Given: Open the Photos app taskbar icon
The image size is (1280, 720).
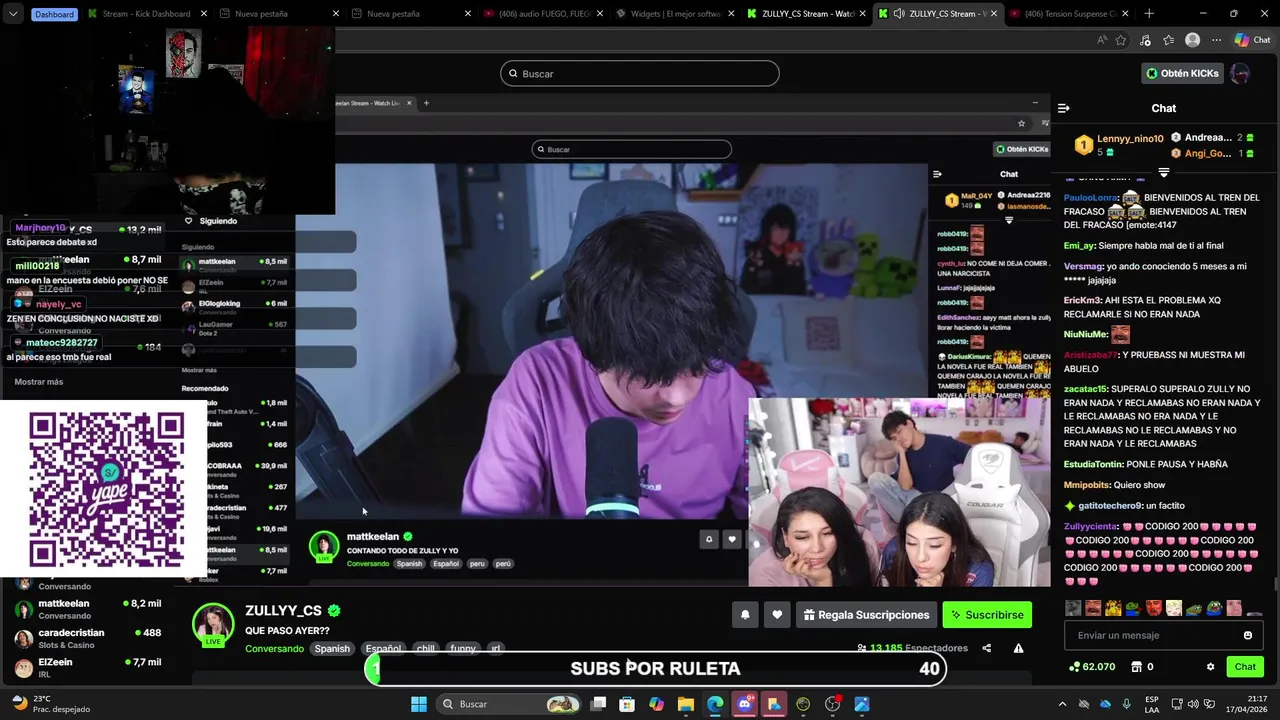Looking at the screenshot, I should 862,704.
